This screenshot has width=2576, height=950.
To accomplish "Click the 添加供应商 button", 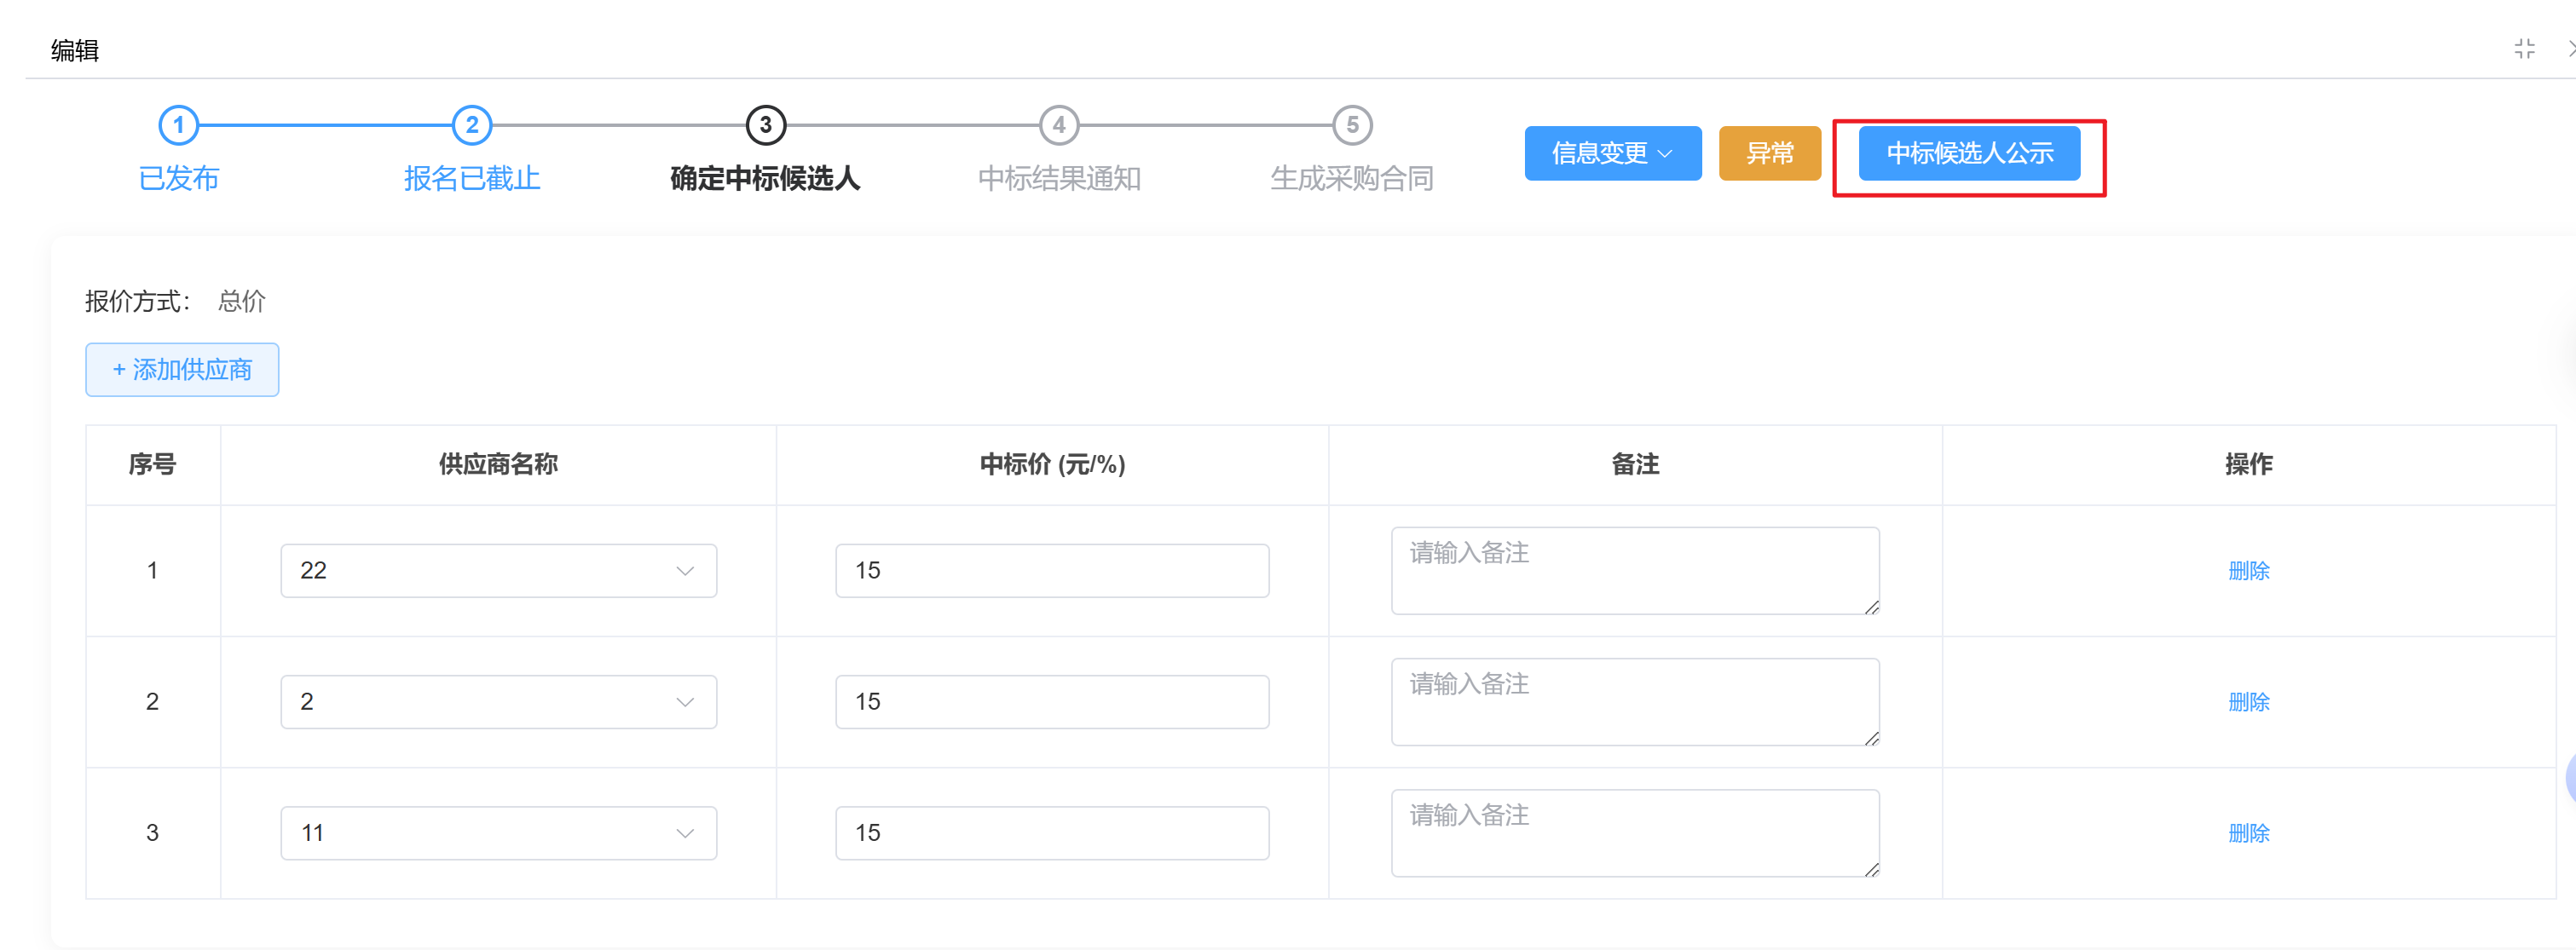I will [x=182, y=370].
